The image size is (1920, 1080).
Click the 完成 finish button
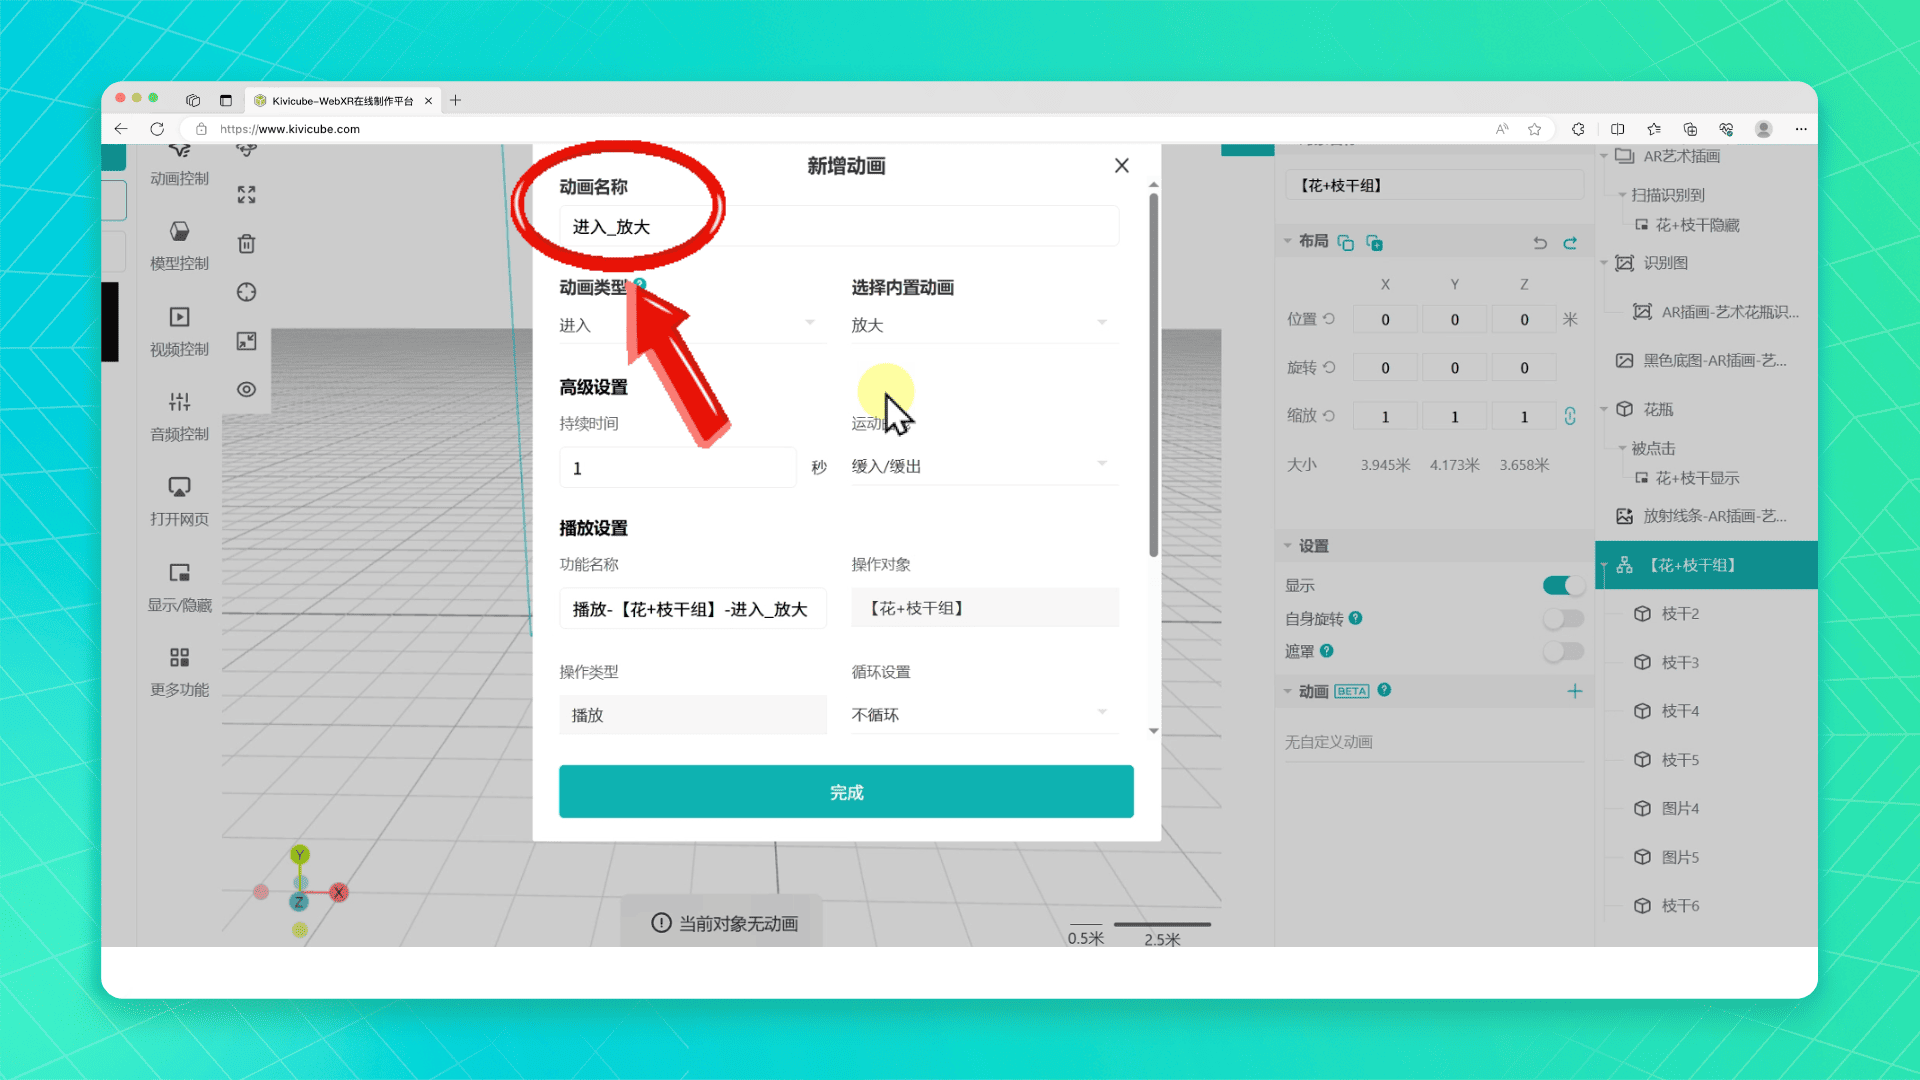(846, 792)
